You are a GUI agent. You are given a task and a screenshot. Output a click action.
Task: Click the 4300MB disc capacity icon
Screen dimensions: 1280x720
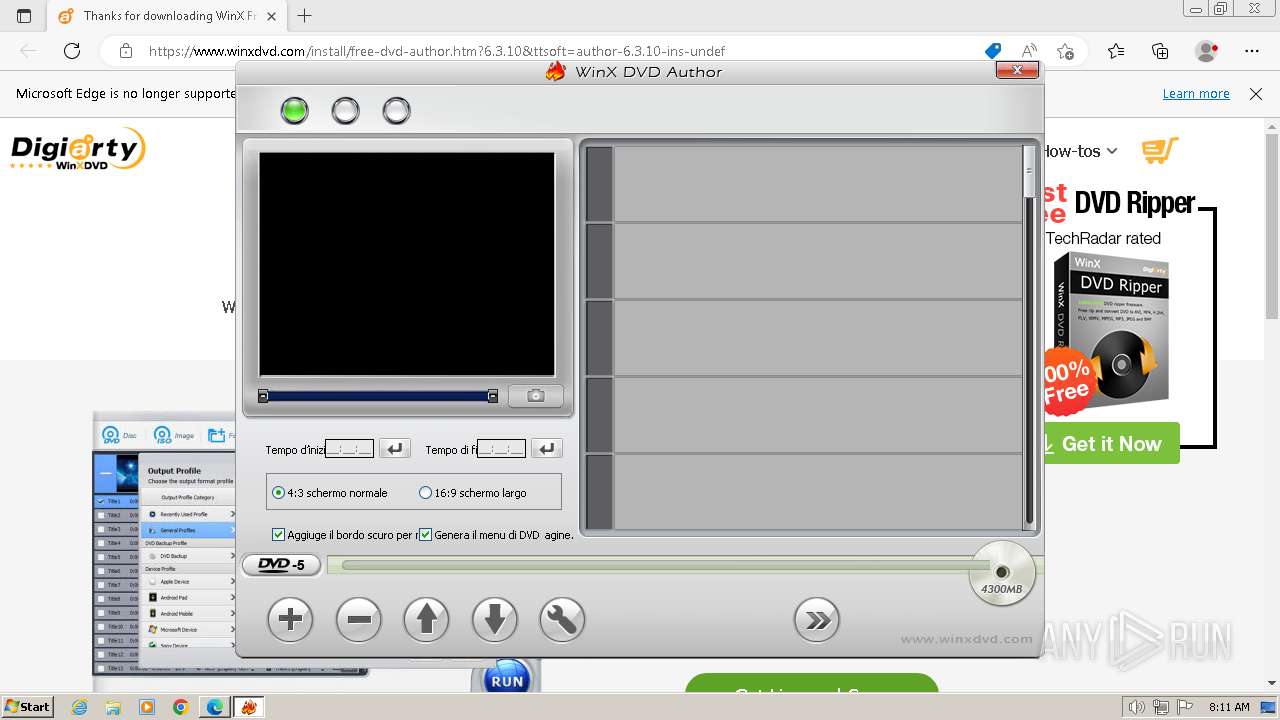click(1001, 573)
